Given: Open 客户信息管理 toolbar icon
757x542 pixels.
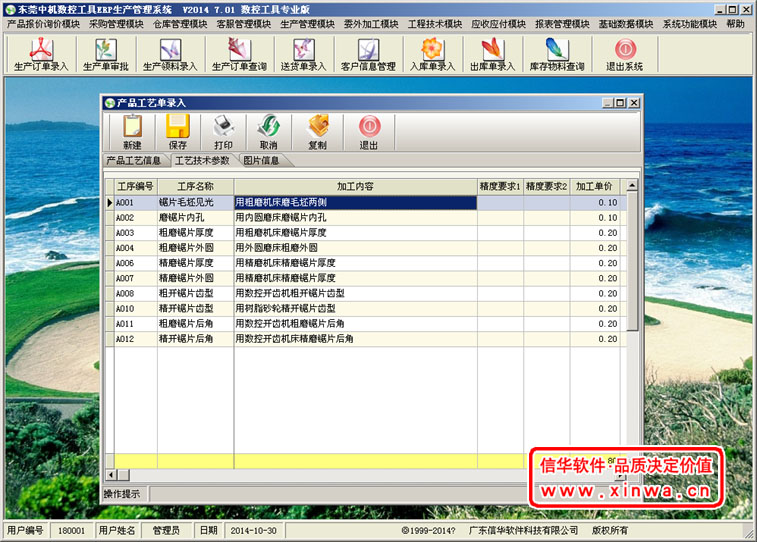Looking at the screenshot, I should point(368,55).
